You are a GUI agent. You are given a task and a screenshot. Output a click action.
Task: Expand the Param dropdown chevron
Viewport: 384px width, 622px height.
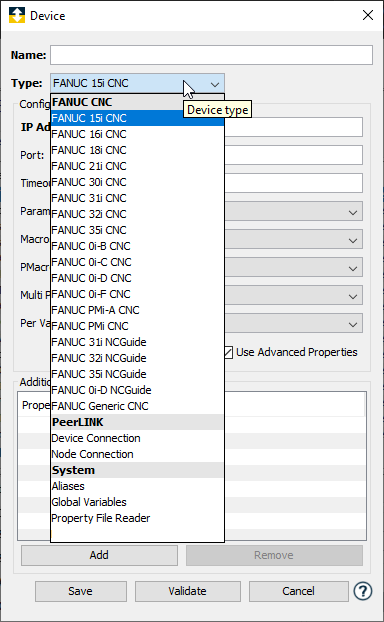(353, 213)
